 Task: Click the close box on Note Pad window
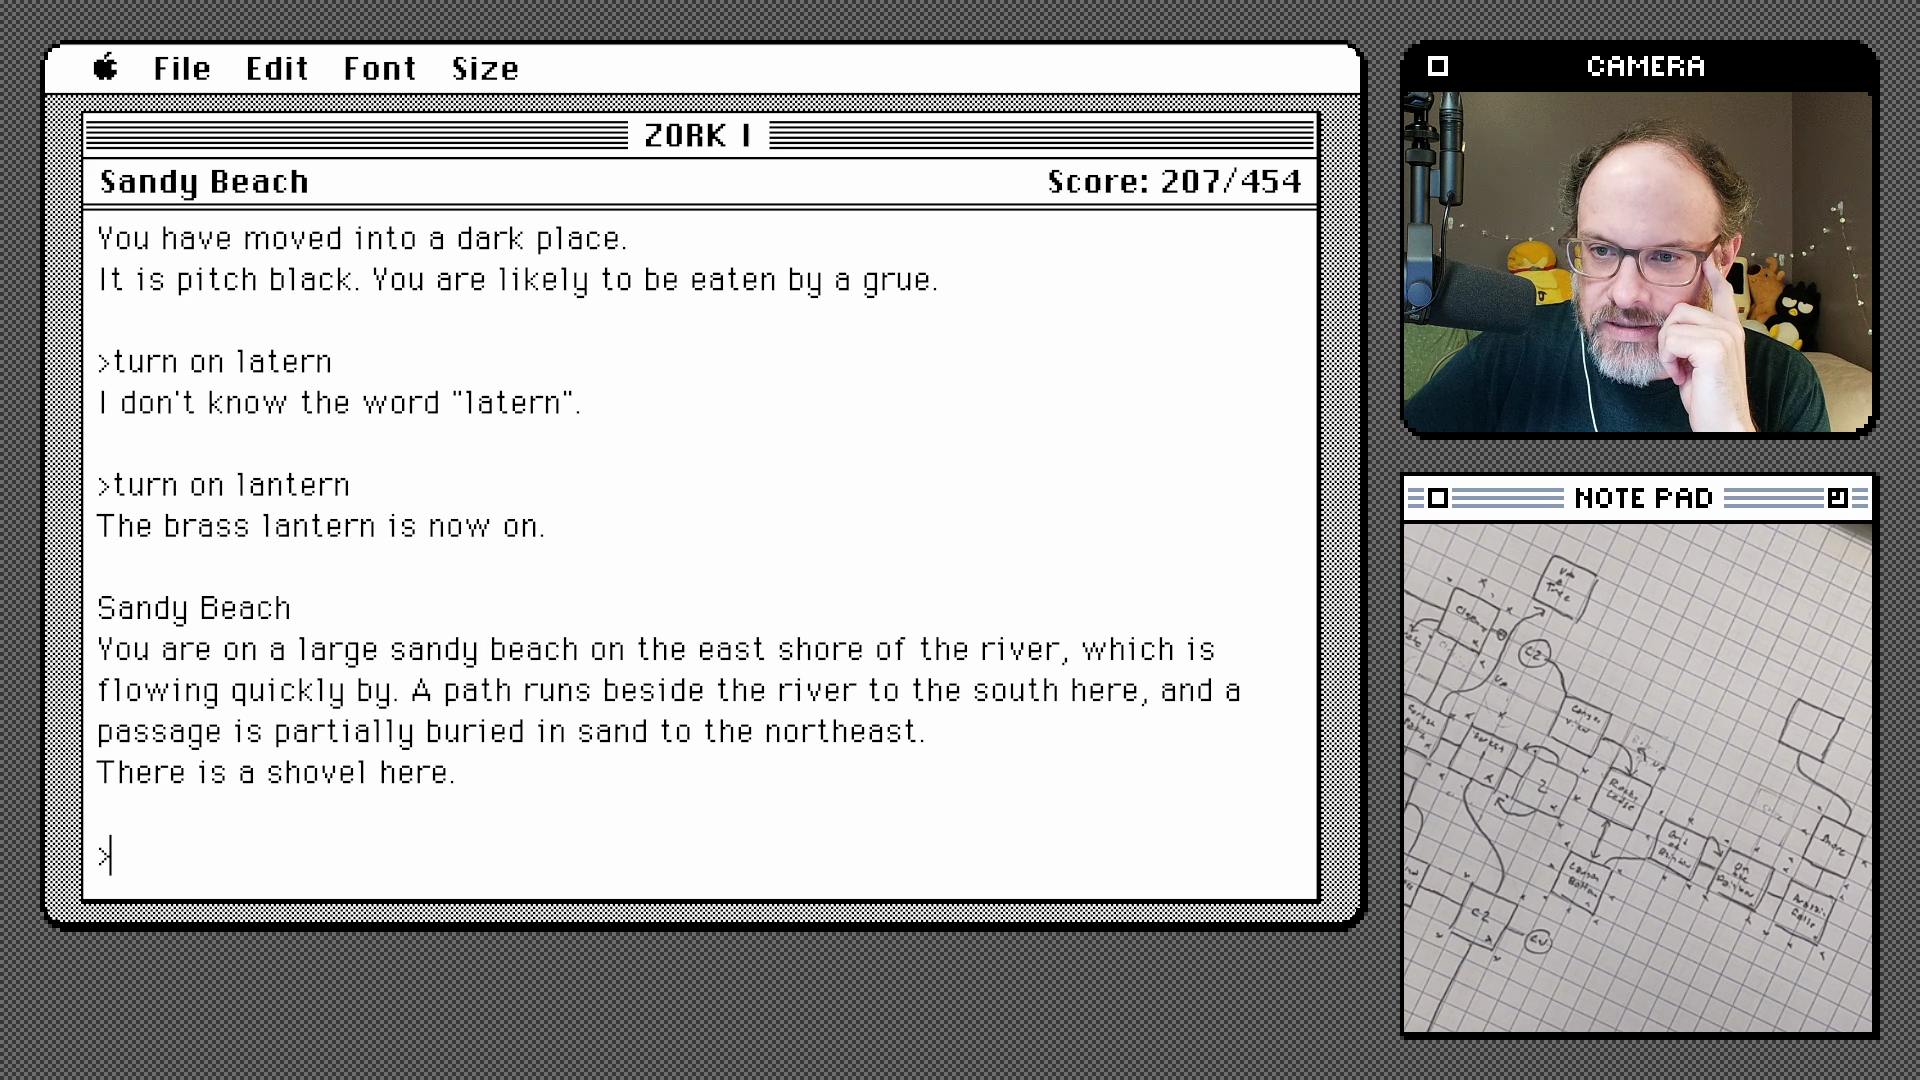pos(1438,498)
